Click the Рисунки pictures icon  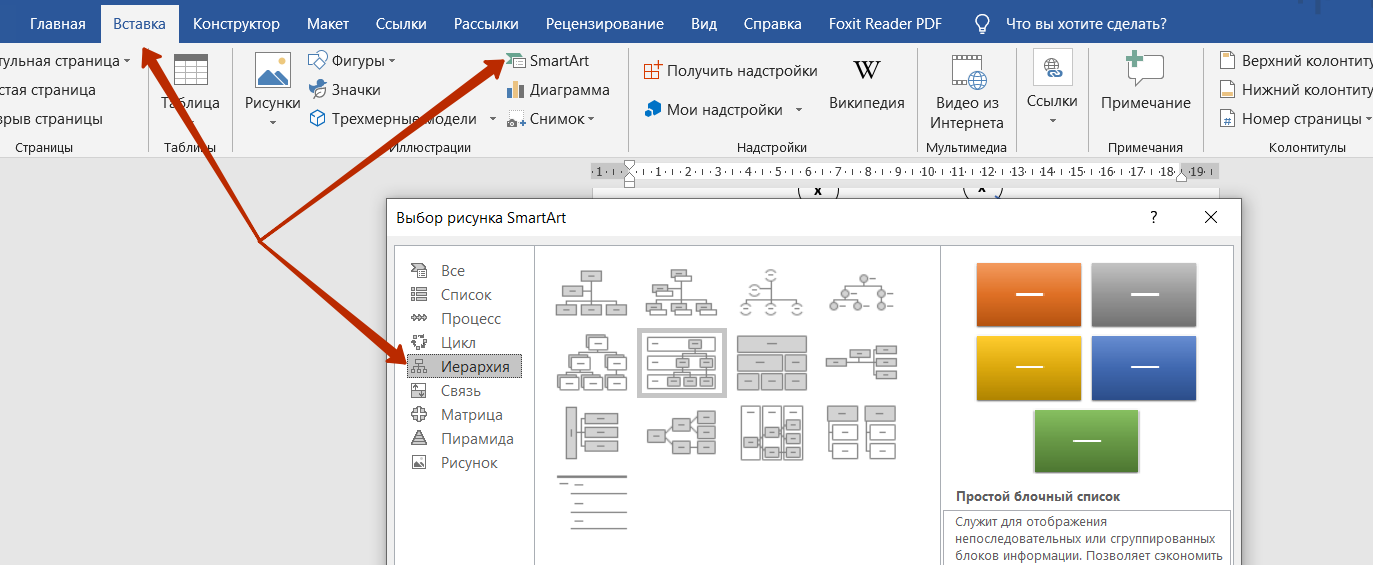(x=273, y=71)
